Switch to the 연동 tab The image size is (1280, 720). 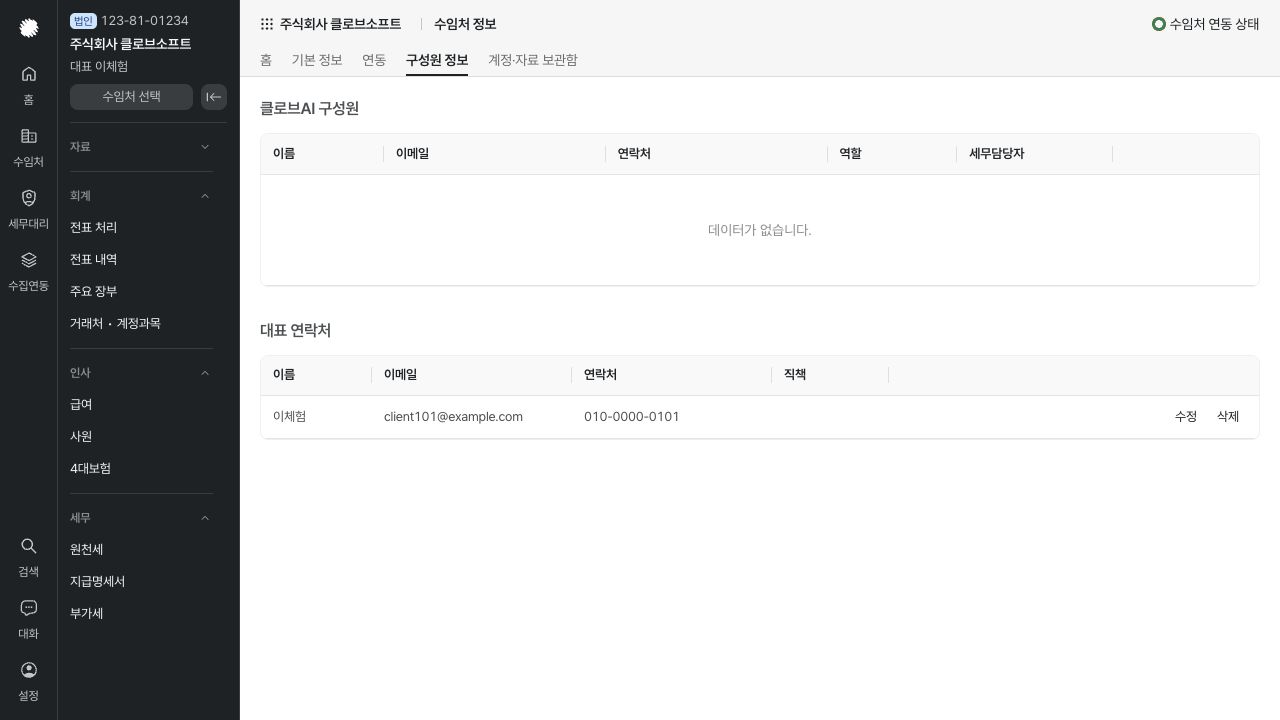tap(374, 60)
